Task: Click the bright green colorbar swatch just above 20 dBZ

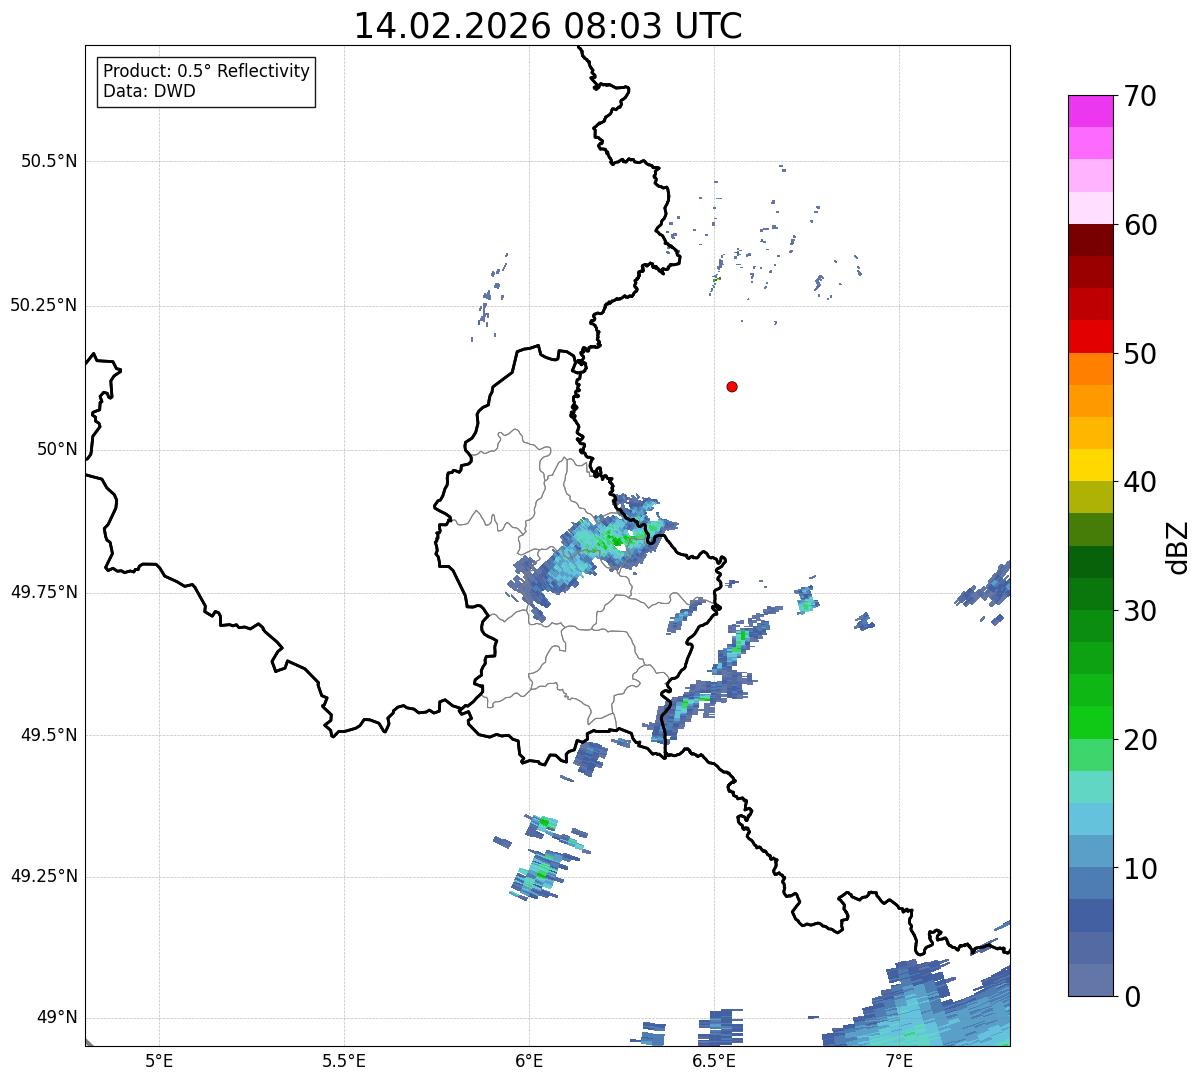Action: tap(1090, 723)
